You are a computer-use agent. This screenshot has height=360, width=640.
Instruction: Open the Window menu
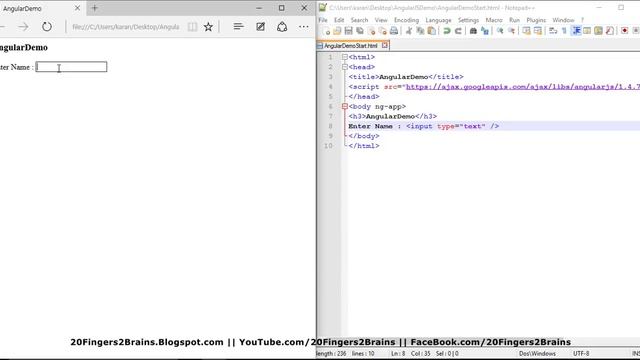[x=563, y=20]
